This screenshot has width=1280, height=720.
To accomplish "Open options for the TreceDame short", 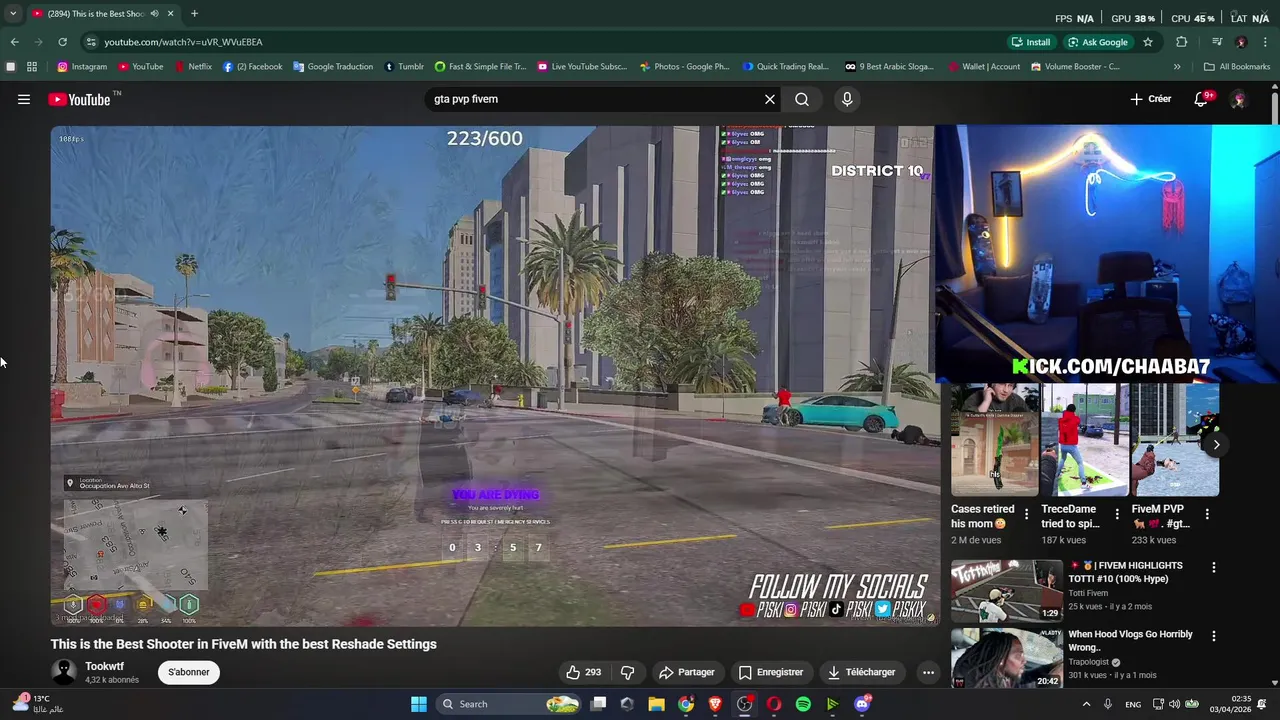I will click(1117, 514).
